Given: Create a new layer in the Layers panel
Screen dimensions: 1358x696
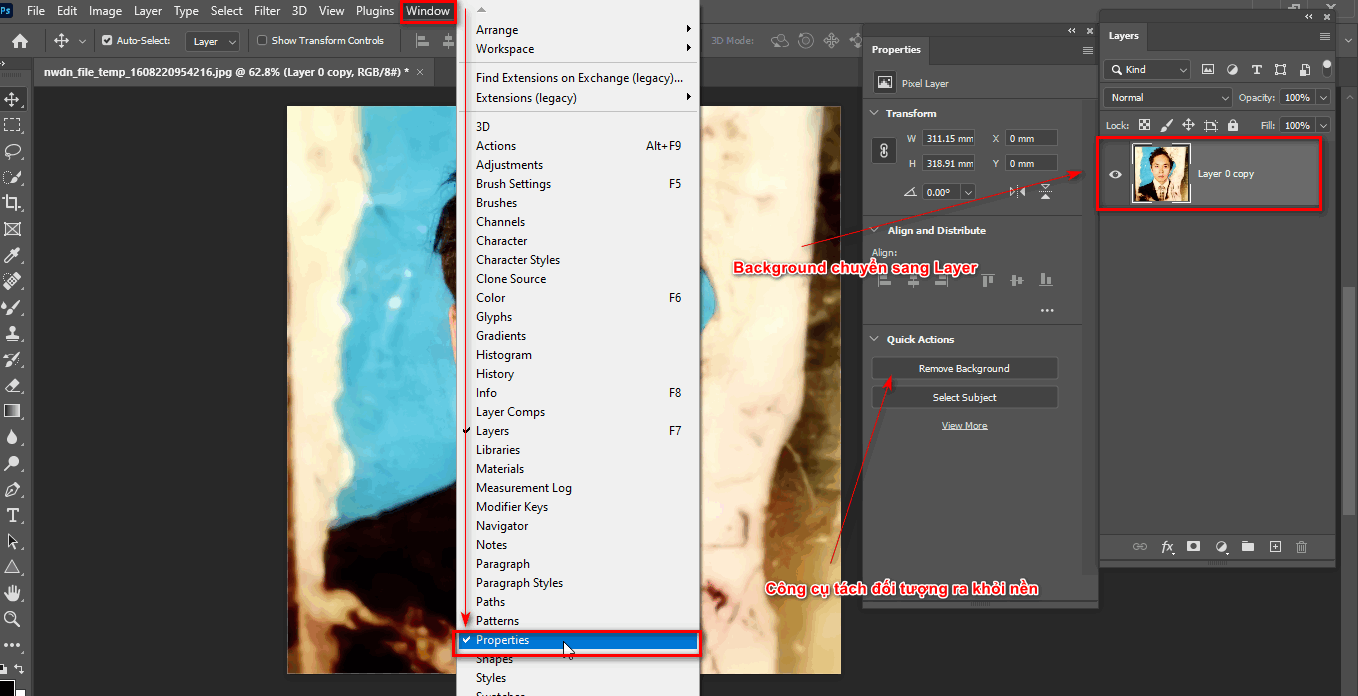Looking at the screenshot, I should [1274, 547].
